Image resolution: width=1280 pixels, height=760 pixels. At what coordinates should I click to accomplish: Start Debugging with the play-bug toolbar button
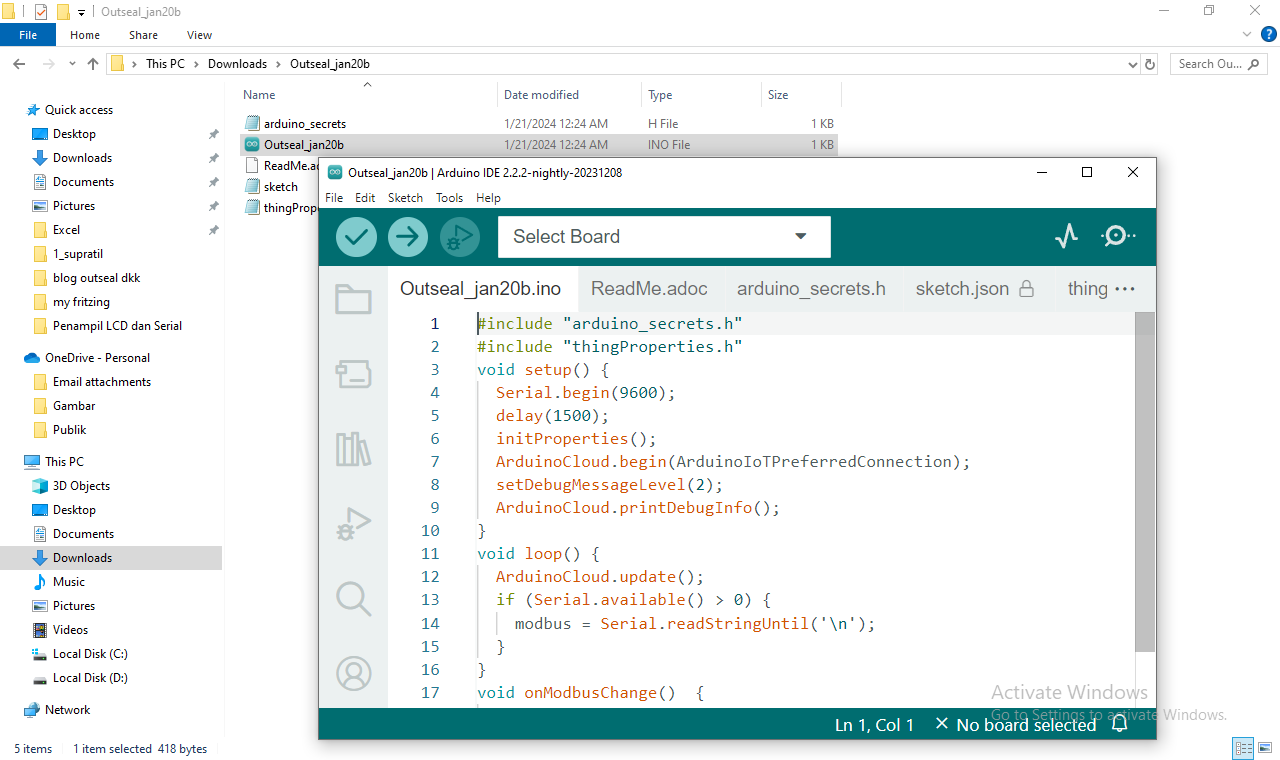point(460,237)
